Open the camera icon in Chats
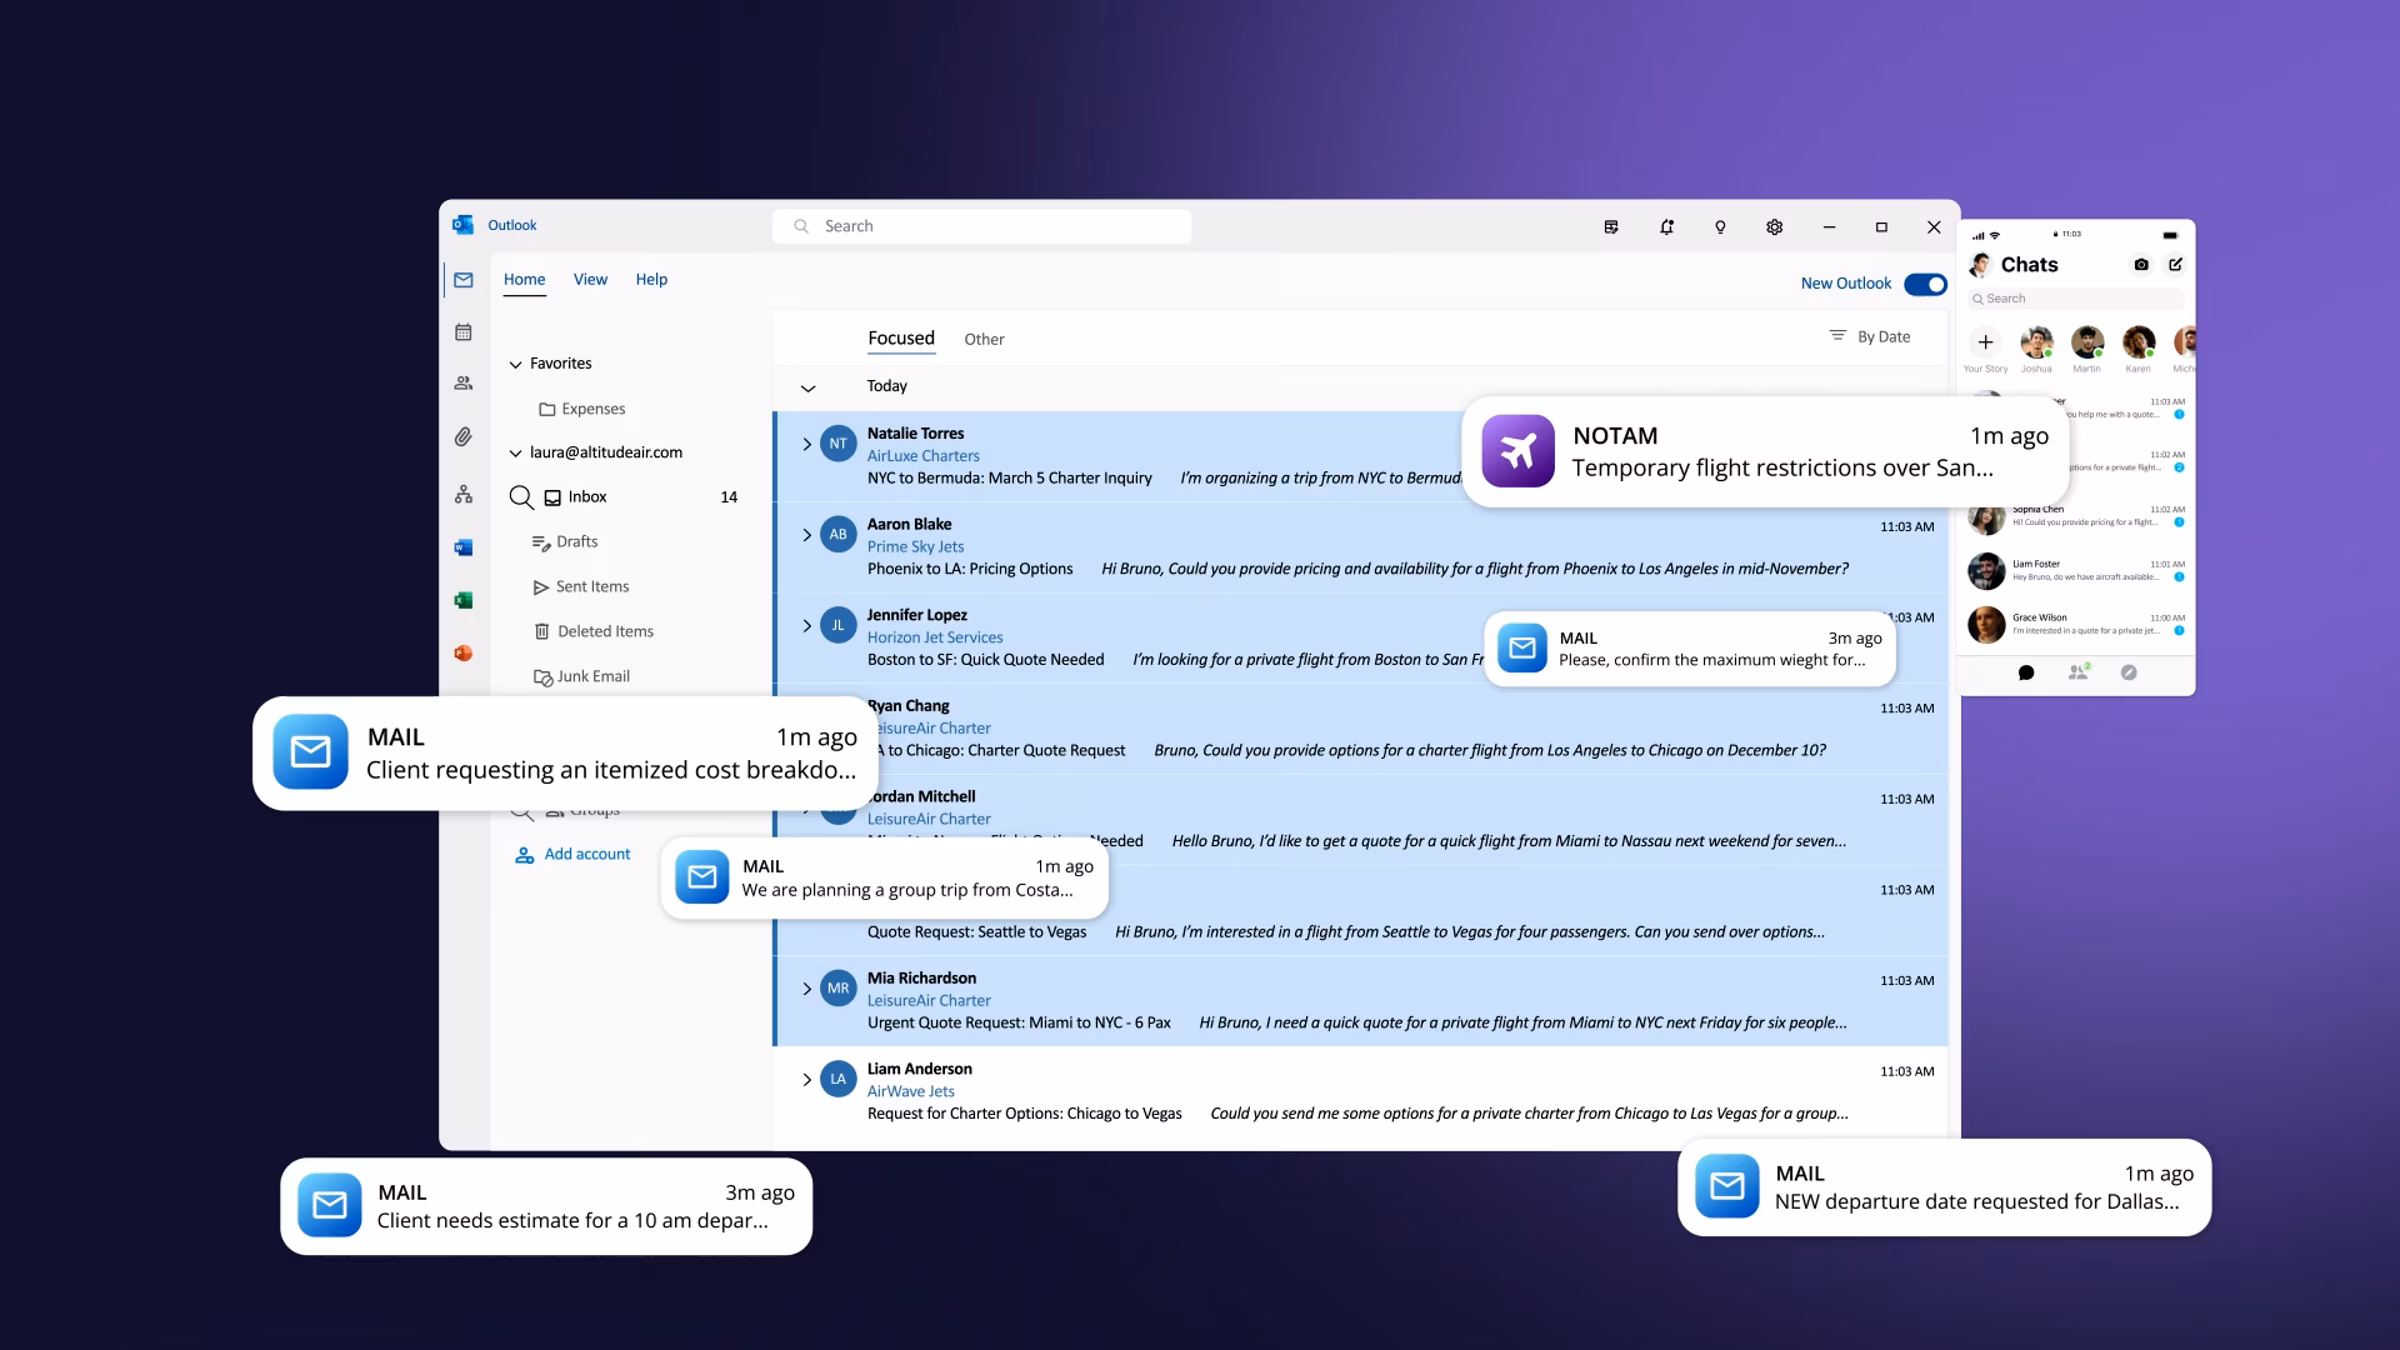This screenshot has width=2400, height=1350. pyautogui.click(x=2141, y=265)
